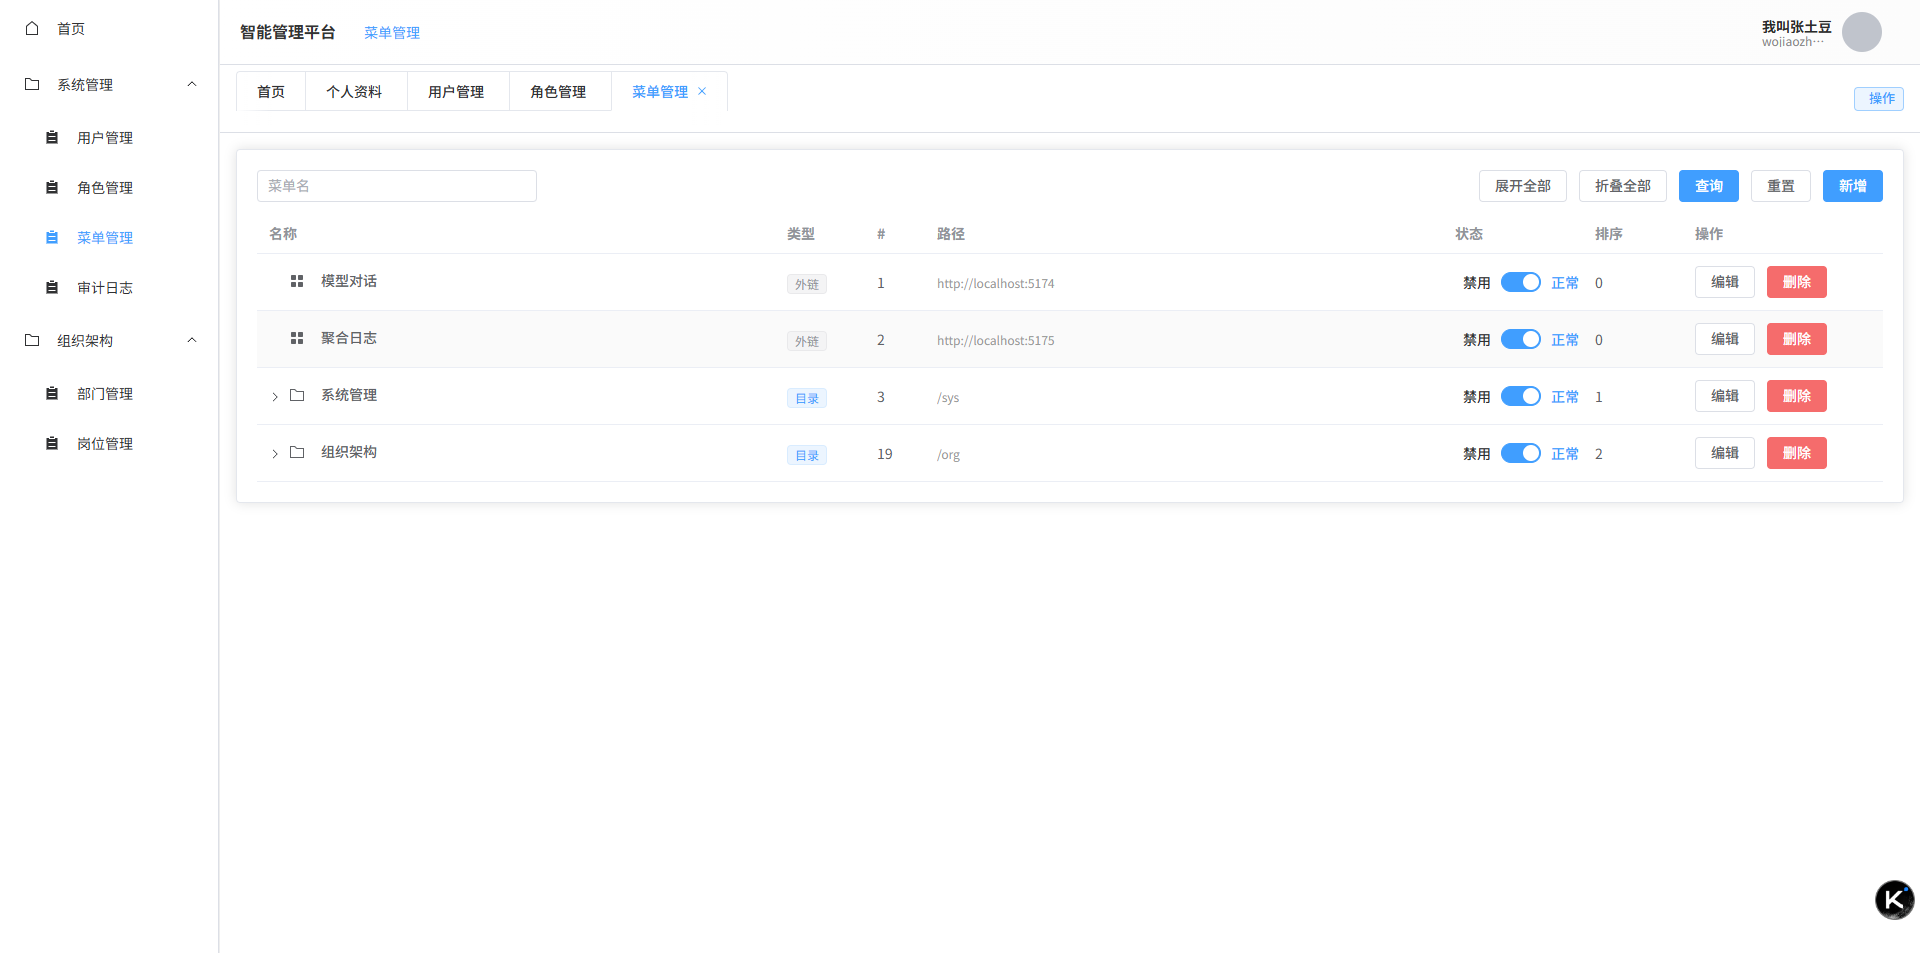Click the grid icon beside 聚合日志

click(x=297, y=338)
